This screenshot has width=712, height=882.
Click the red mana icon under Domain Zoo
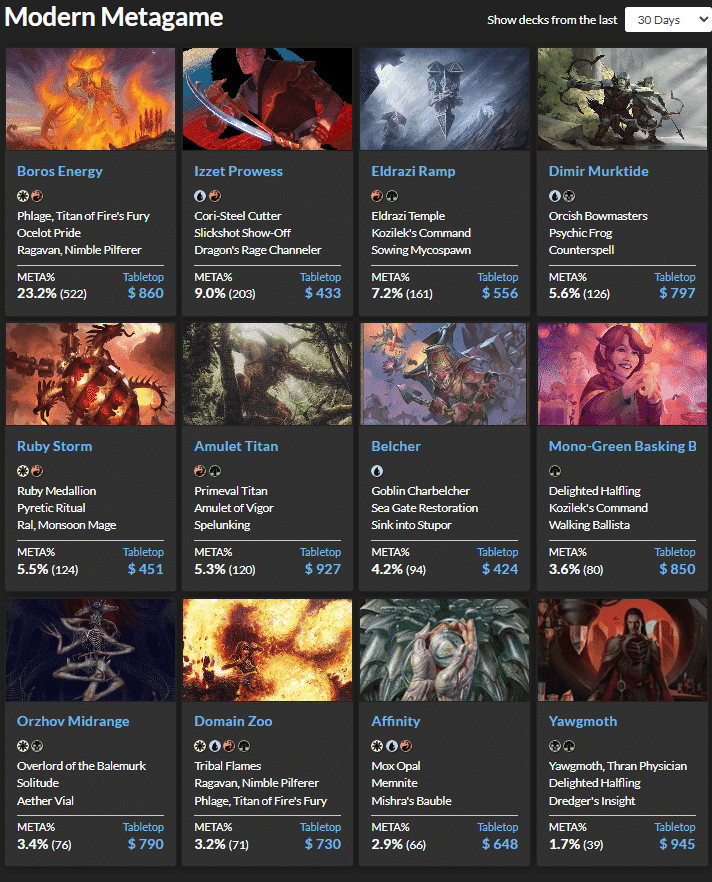pos(229,746)
